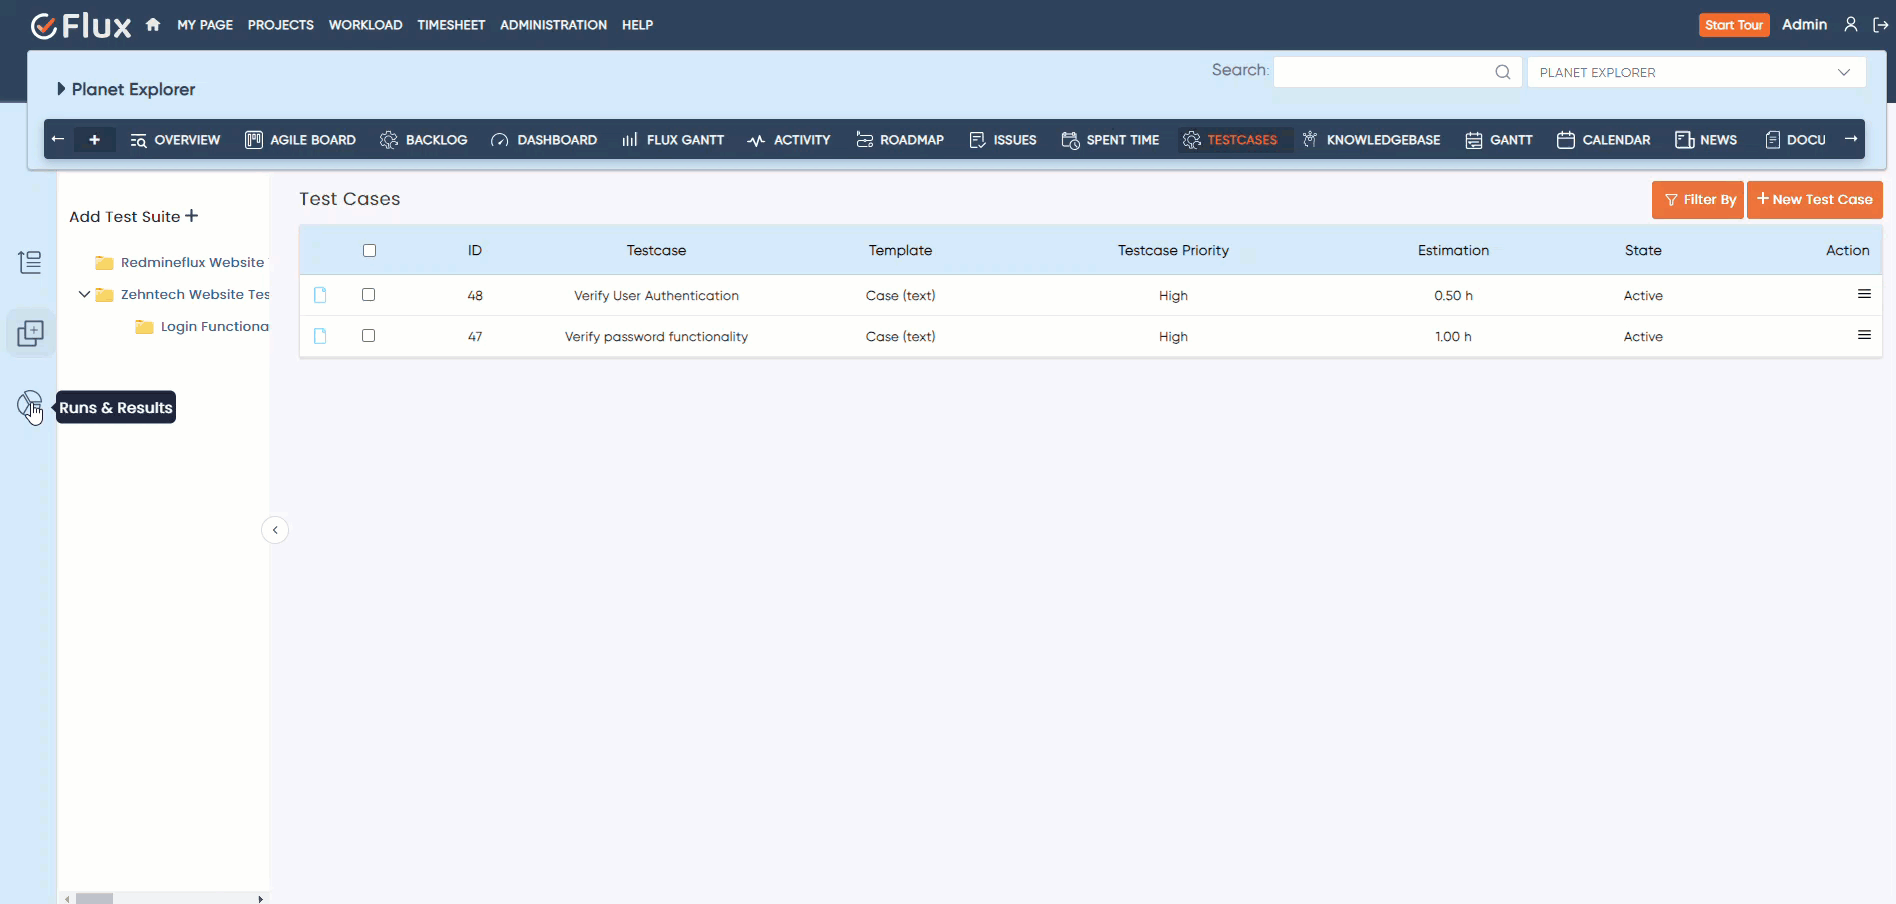Click the search magnifier icon
The image size is (1896, 904).
(x=1502, y=72)
